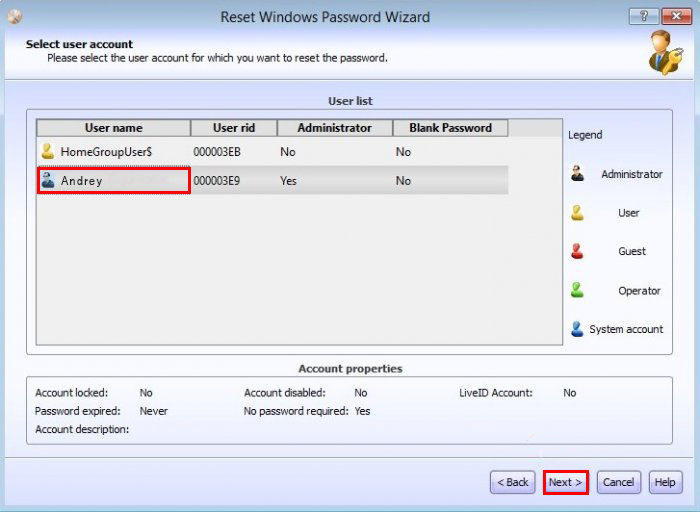Screen dimensions: 700x512
Task: Select the HomeGroupUser$ account row
Action: 272,152
